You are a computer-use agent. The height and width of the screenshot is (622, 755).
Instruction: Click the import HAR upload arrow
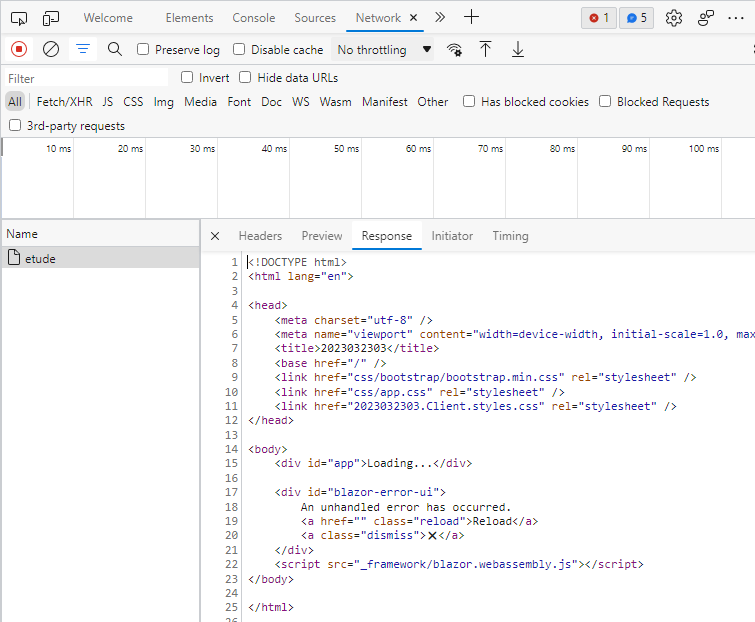pyautogui.click(x=486, y=49)
